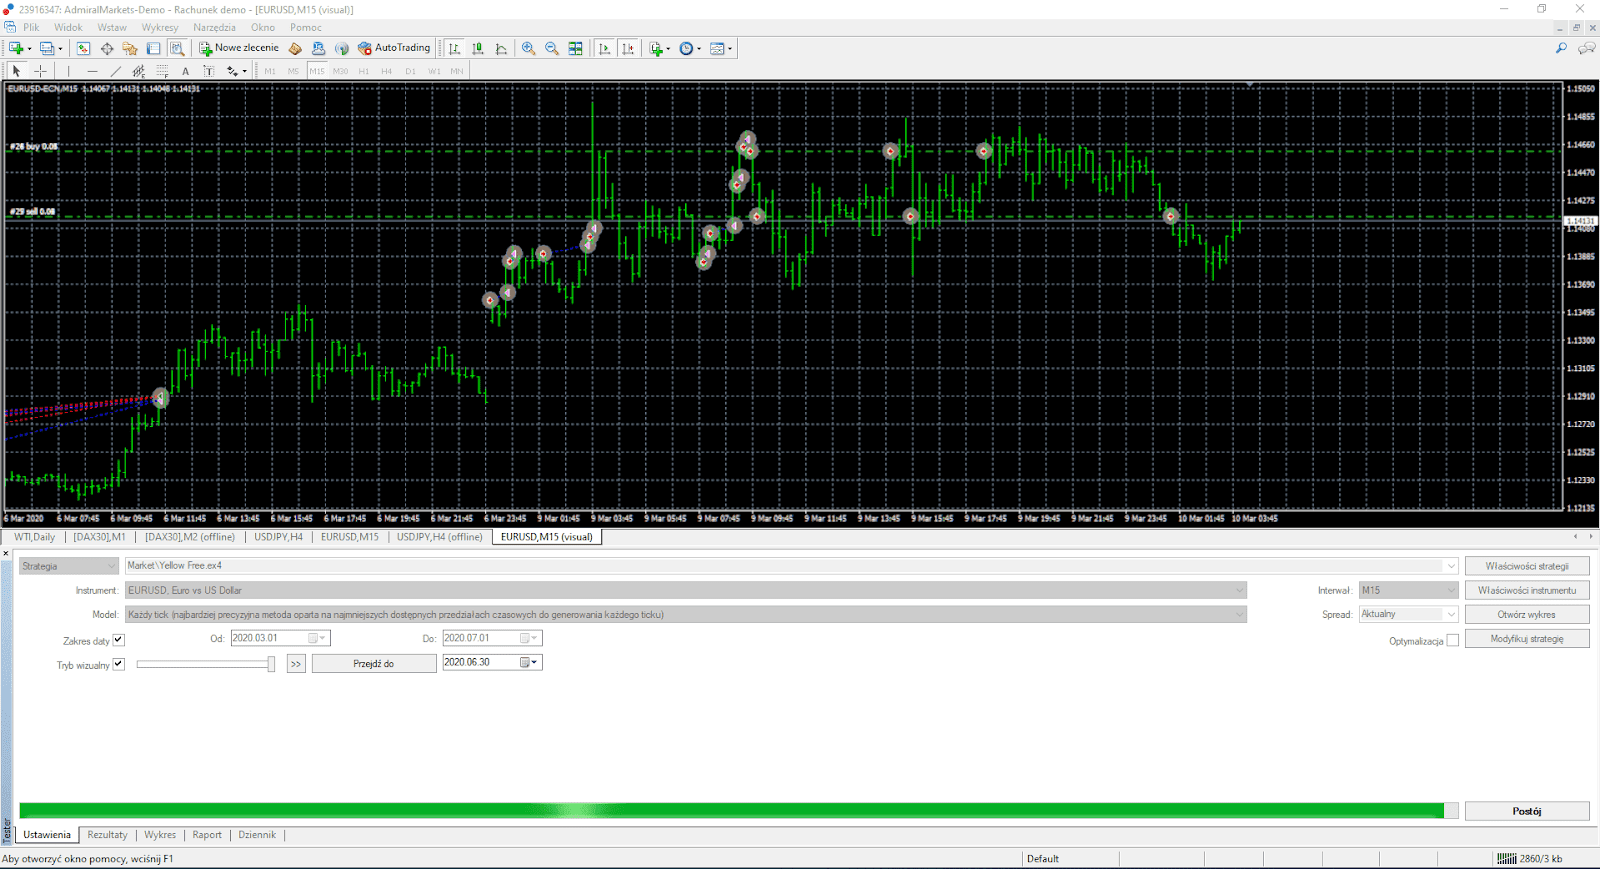Click the Przejdź do button
This screenshot has height=869, width=1600.
click(374, 663)
